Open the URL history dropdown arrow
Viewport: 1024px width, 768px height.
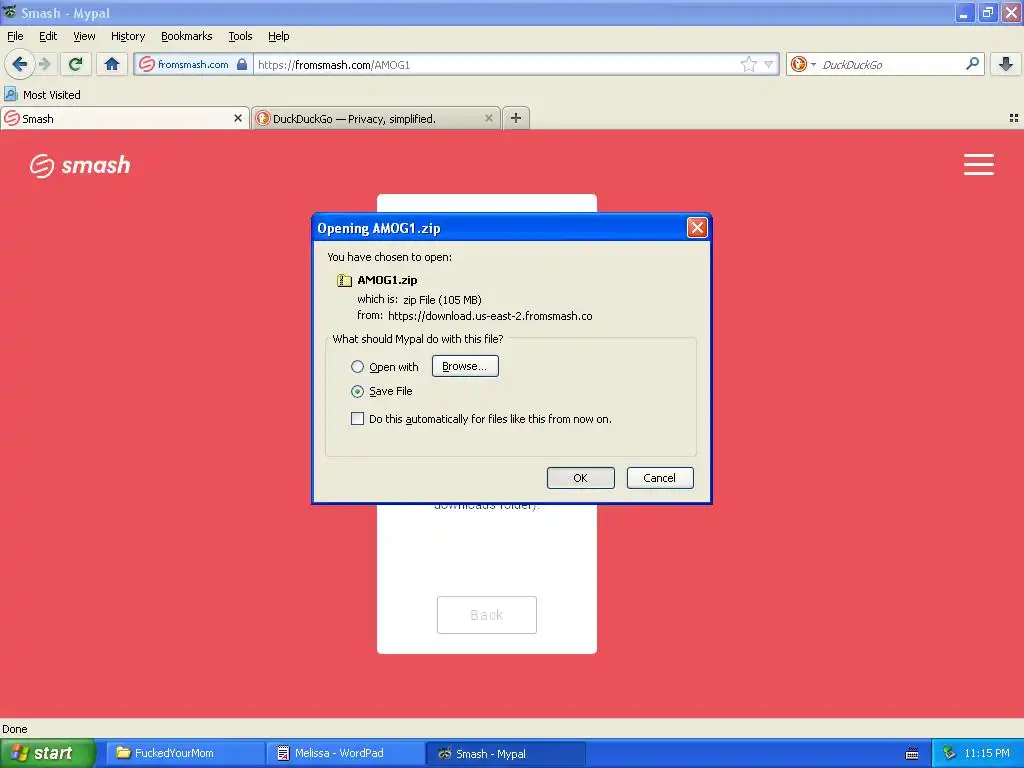point(769,64)
